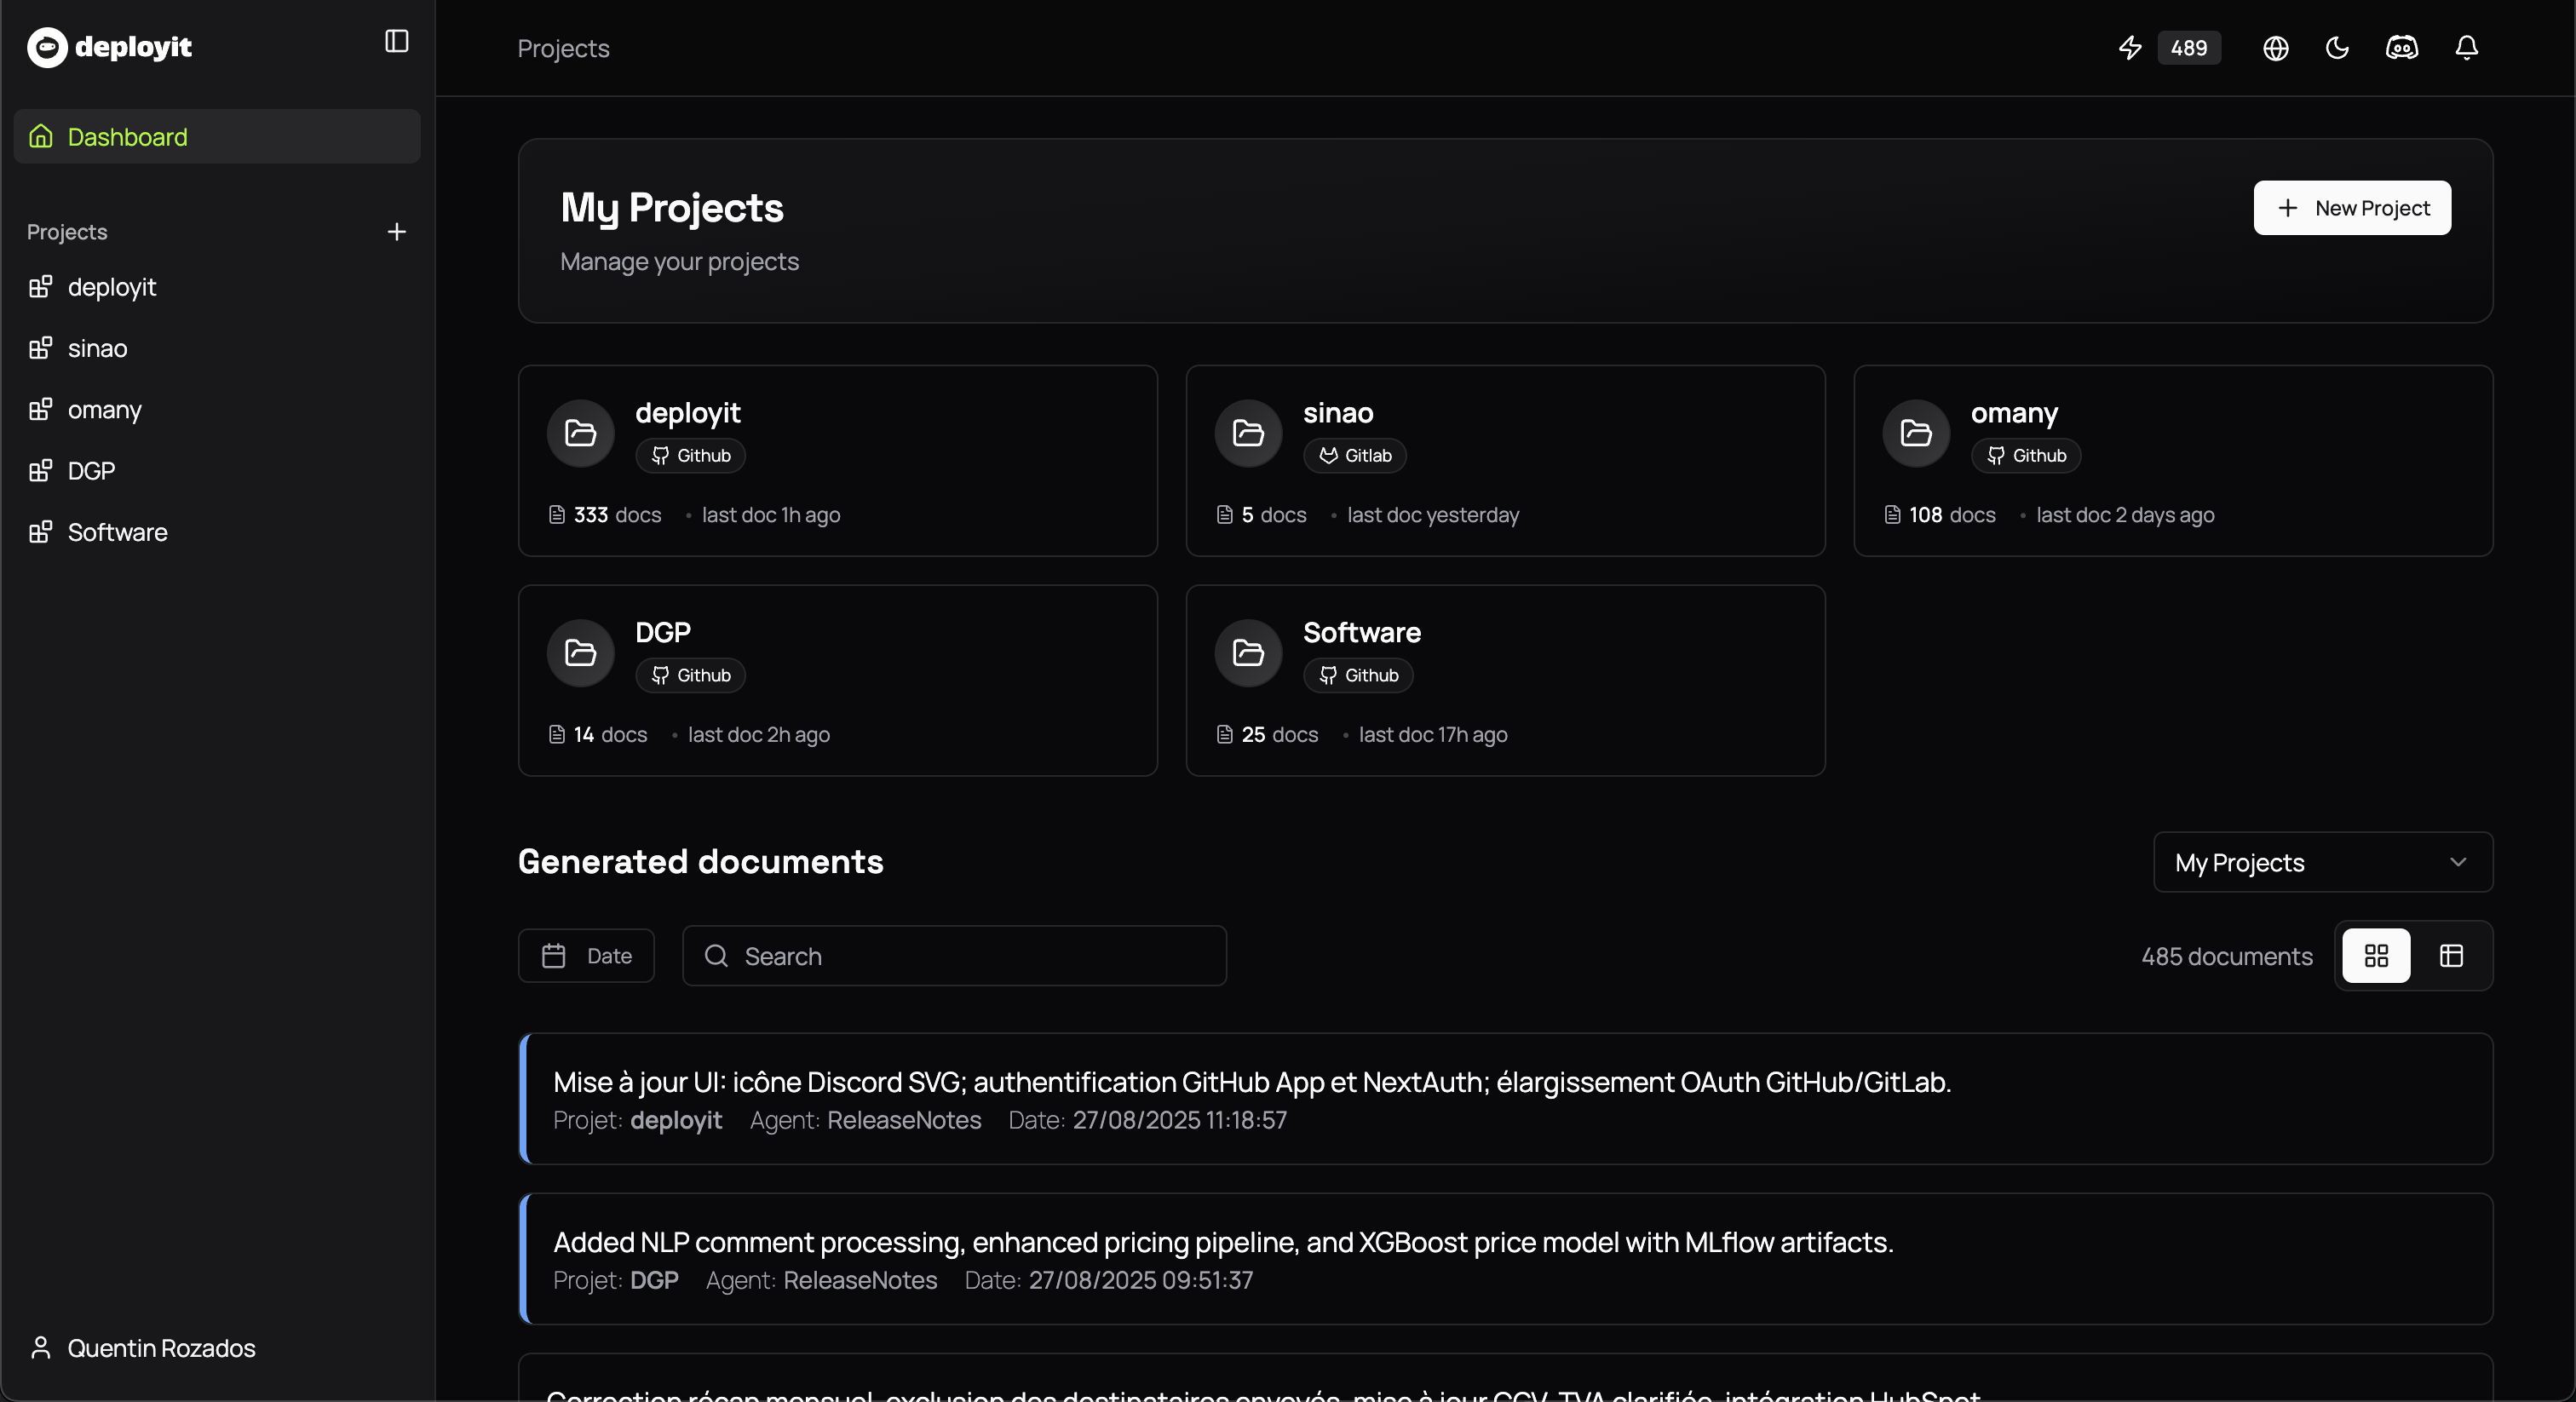Click the New Project button
The width and height of the screenshot is (2576, 1402).
tap(2351, 208)
